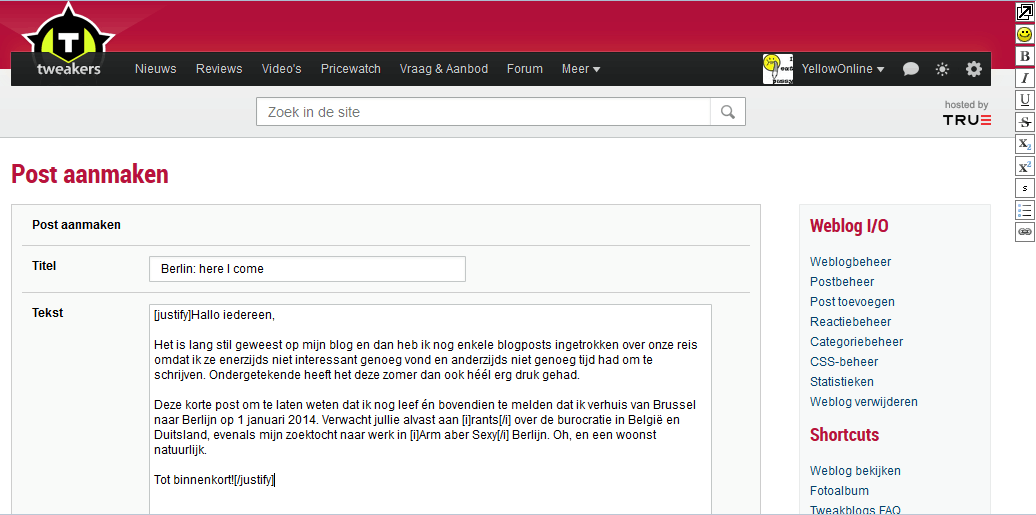Apply subscript formatting X₂
The height and width of the screenshot is (515, 1036).
(1025, 144)
